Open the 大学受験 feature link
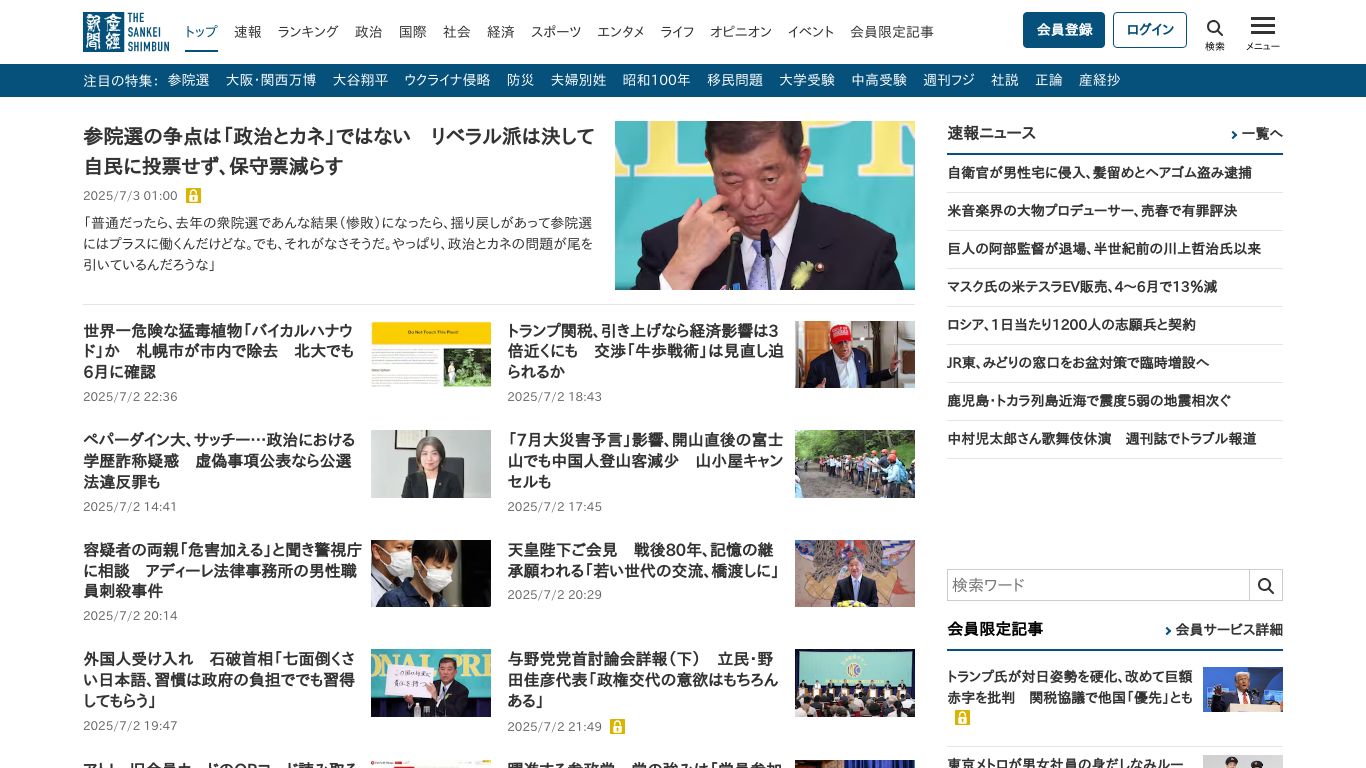The height and width of the screenshot is (768, 1366). 807,80
